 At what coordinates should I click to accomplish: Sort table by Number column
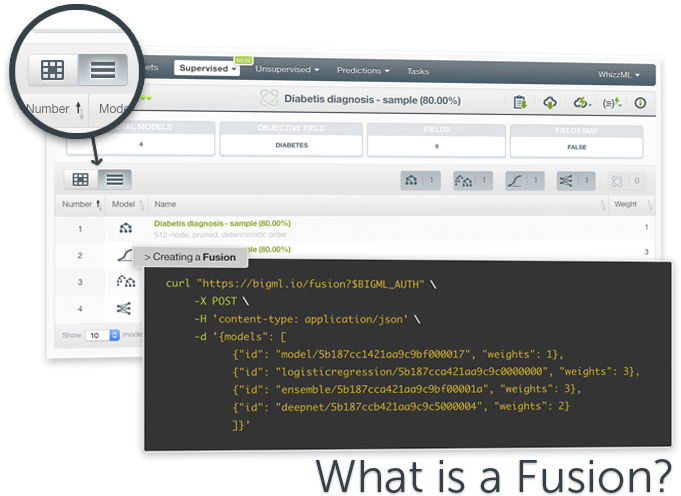point(81,204)
